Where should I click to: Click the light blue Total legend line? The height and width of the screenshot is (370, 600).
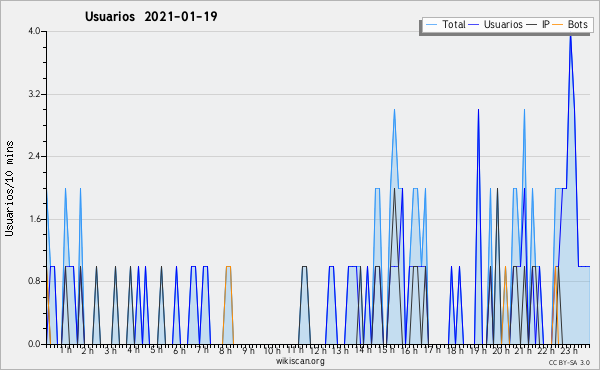(431, 25)
